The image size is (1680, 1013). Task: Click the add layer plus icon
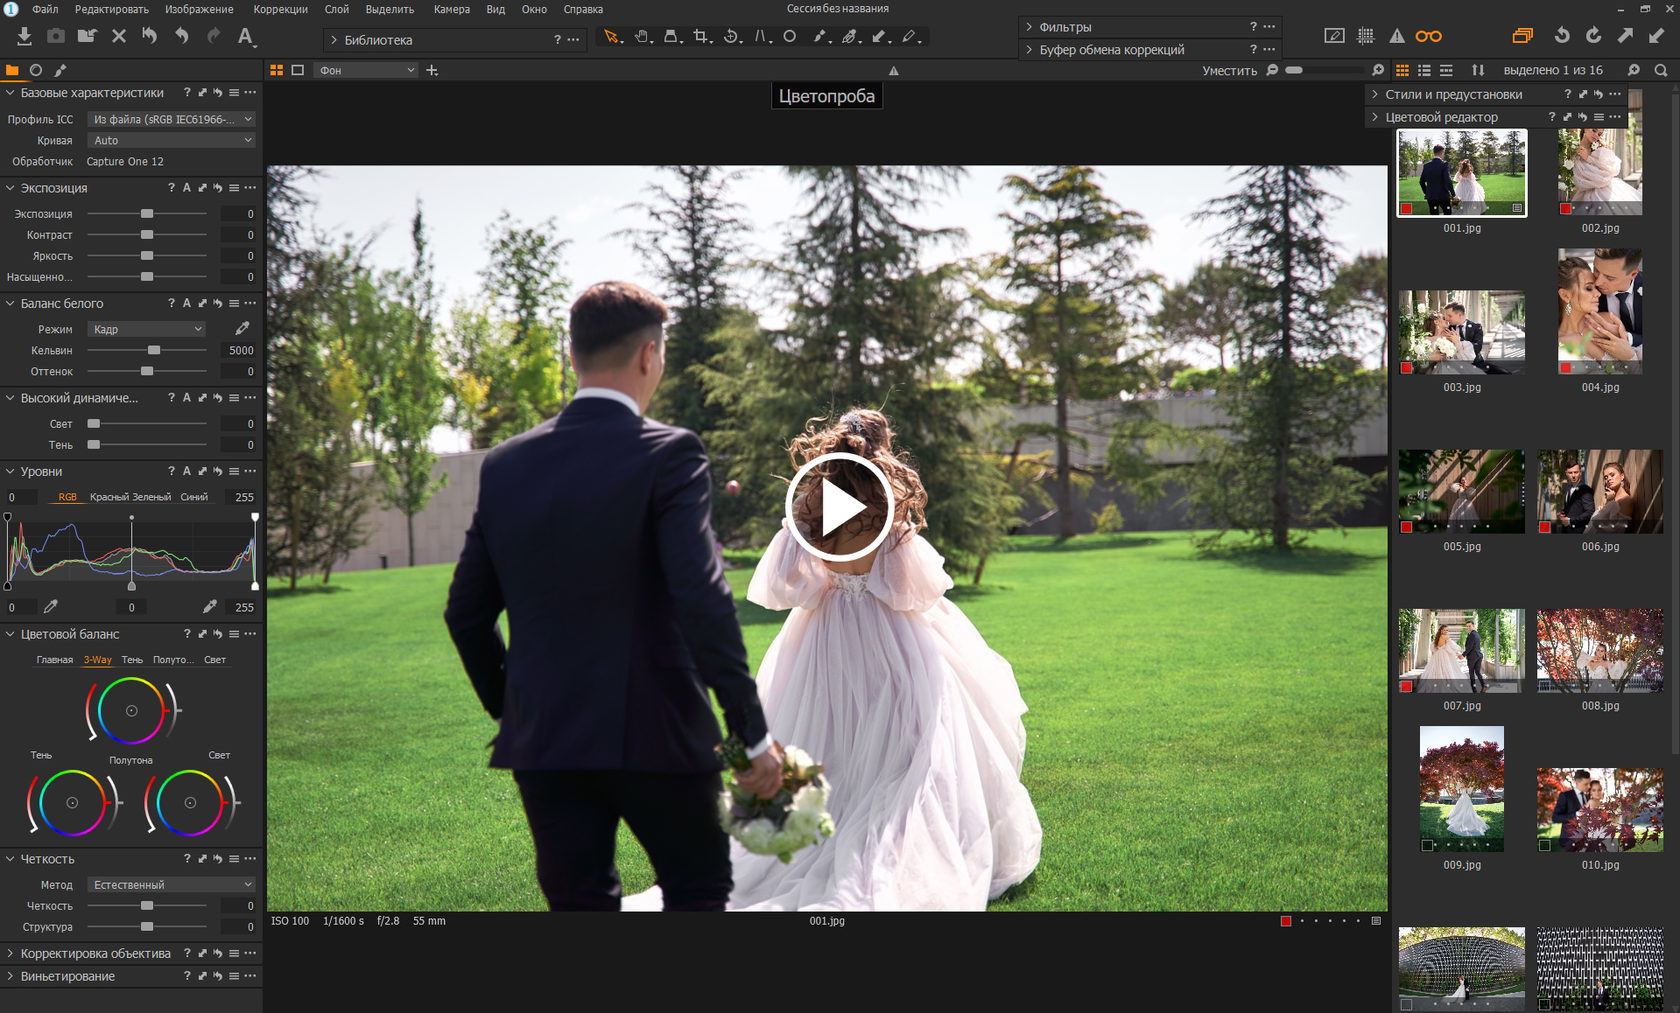[432, 70]
